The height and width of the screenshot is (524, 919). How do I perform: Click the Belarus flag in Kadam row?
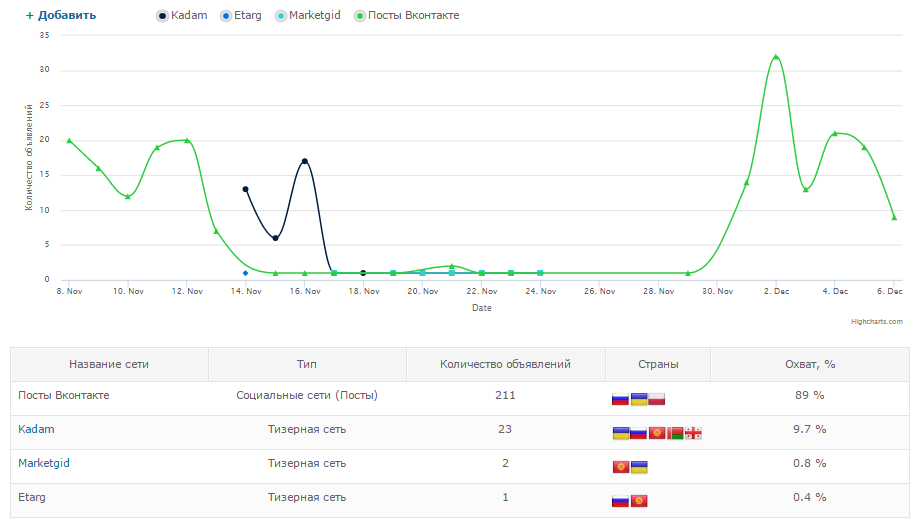point(675,434)
